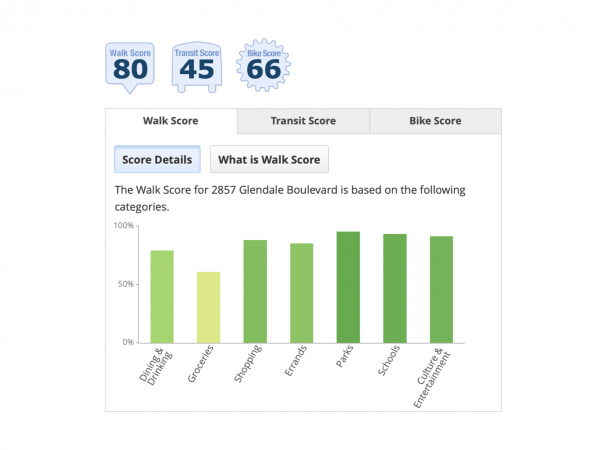Click the Dining & Drinking bar
The image size is (600, 450).
coord(162,296)
